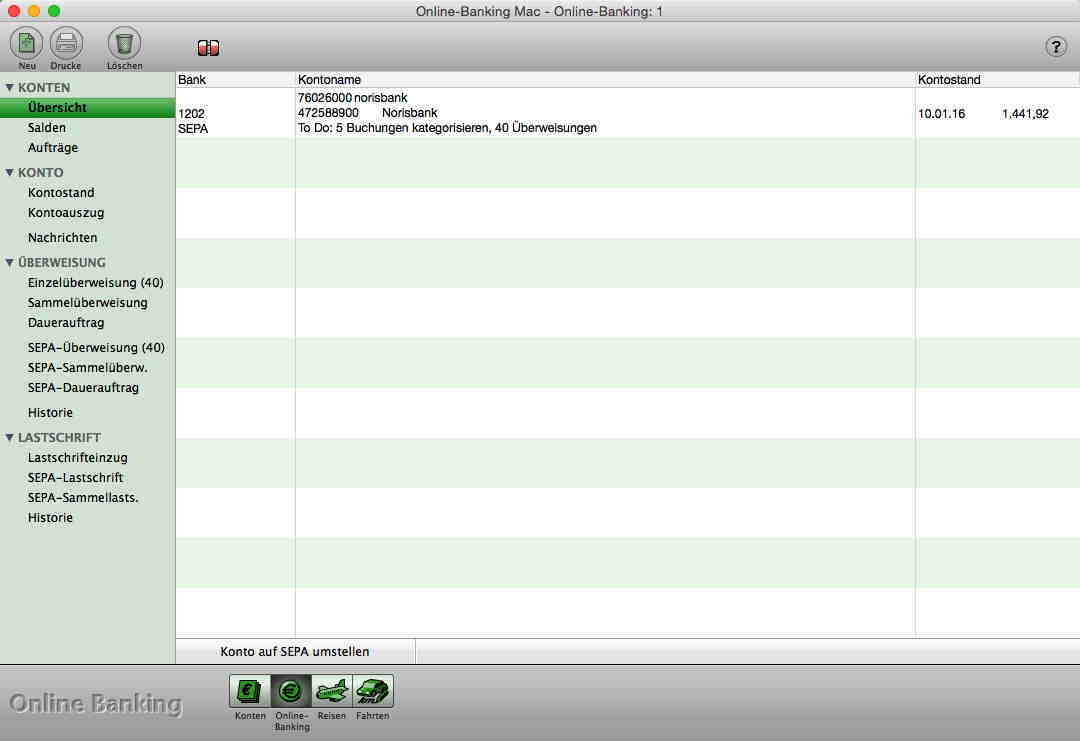The width and height of the screenshot is (1080, 741).
Task: Collapse the ÜBERWEISUNG sidebar section
Action: [x=10, y=263]
